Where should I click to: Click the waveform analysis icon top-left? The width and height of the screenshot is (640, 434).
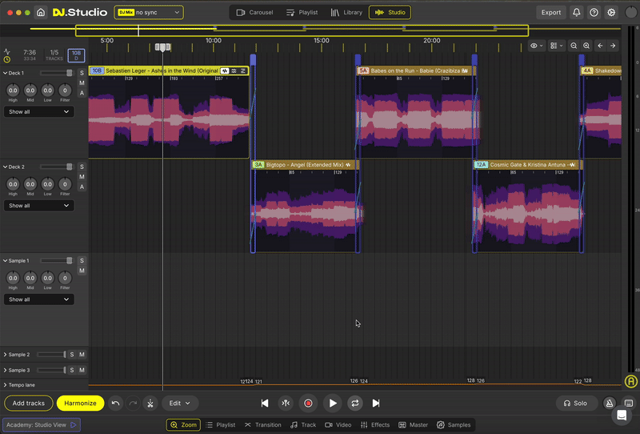pos(7,51)
